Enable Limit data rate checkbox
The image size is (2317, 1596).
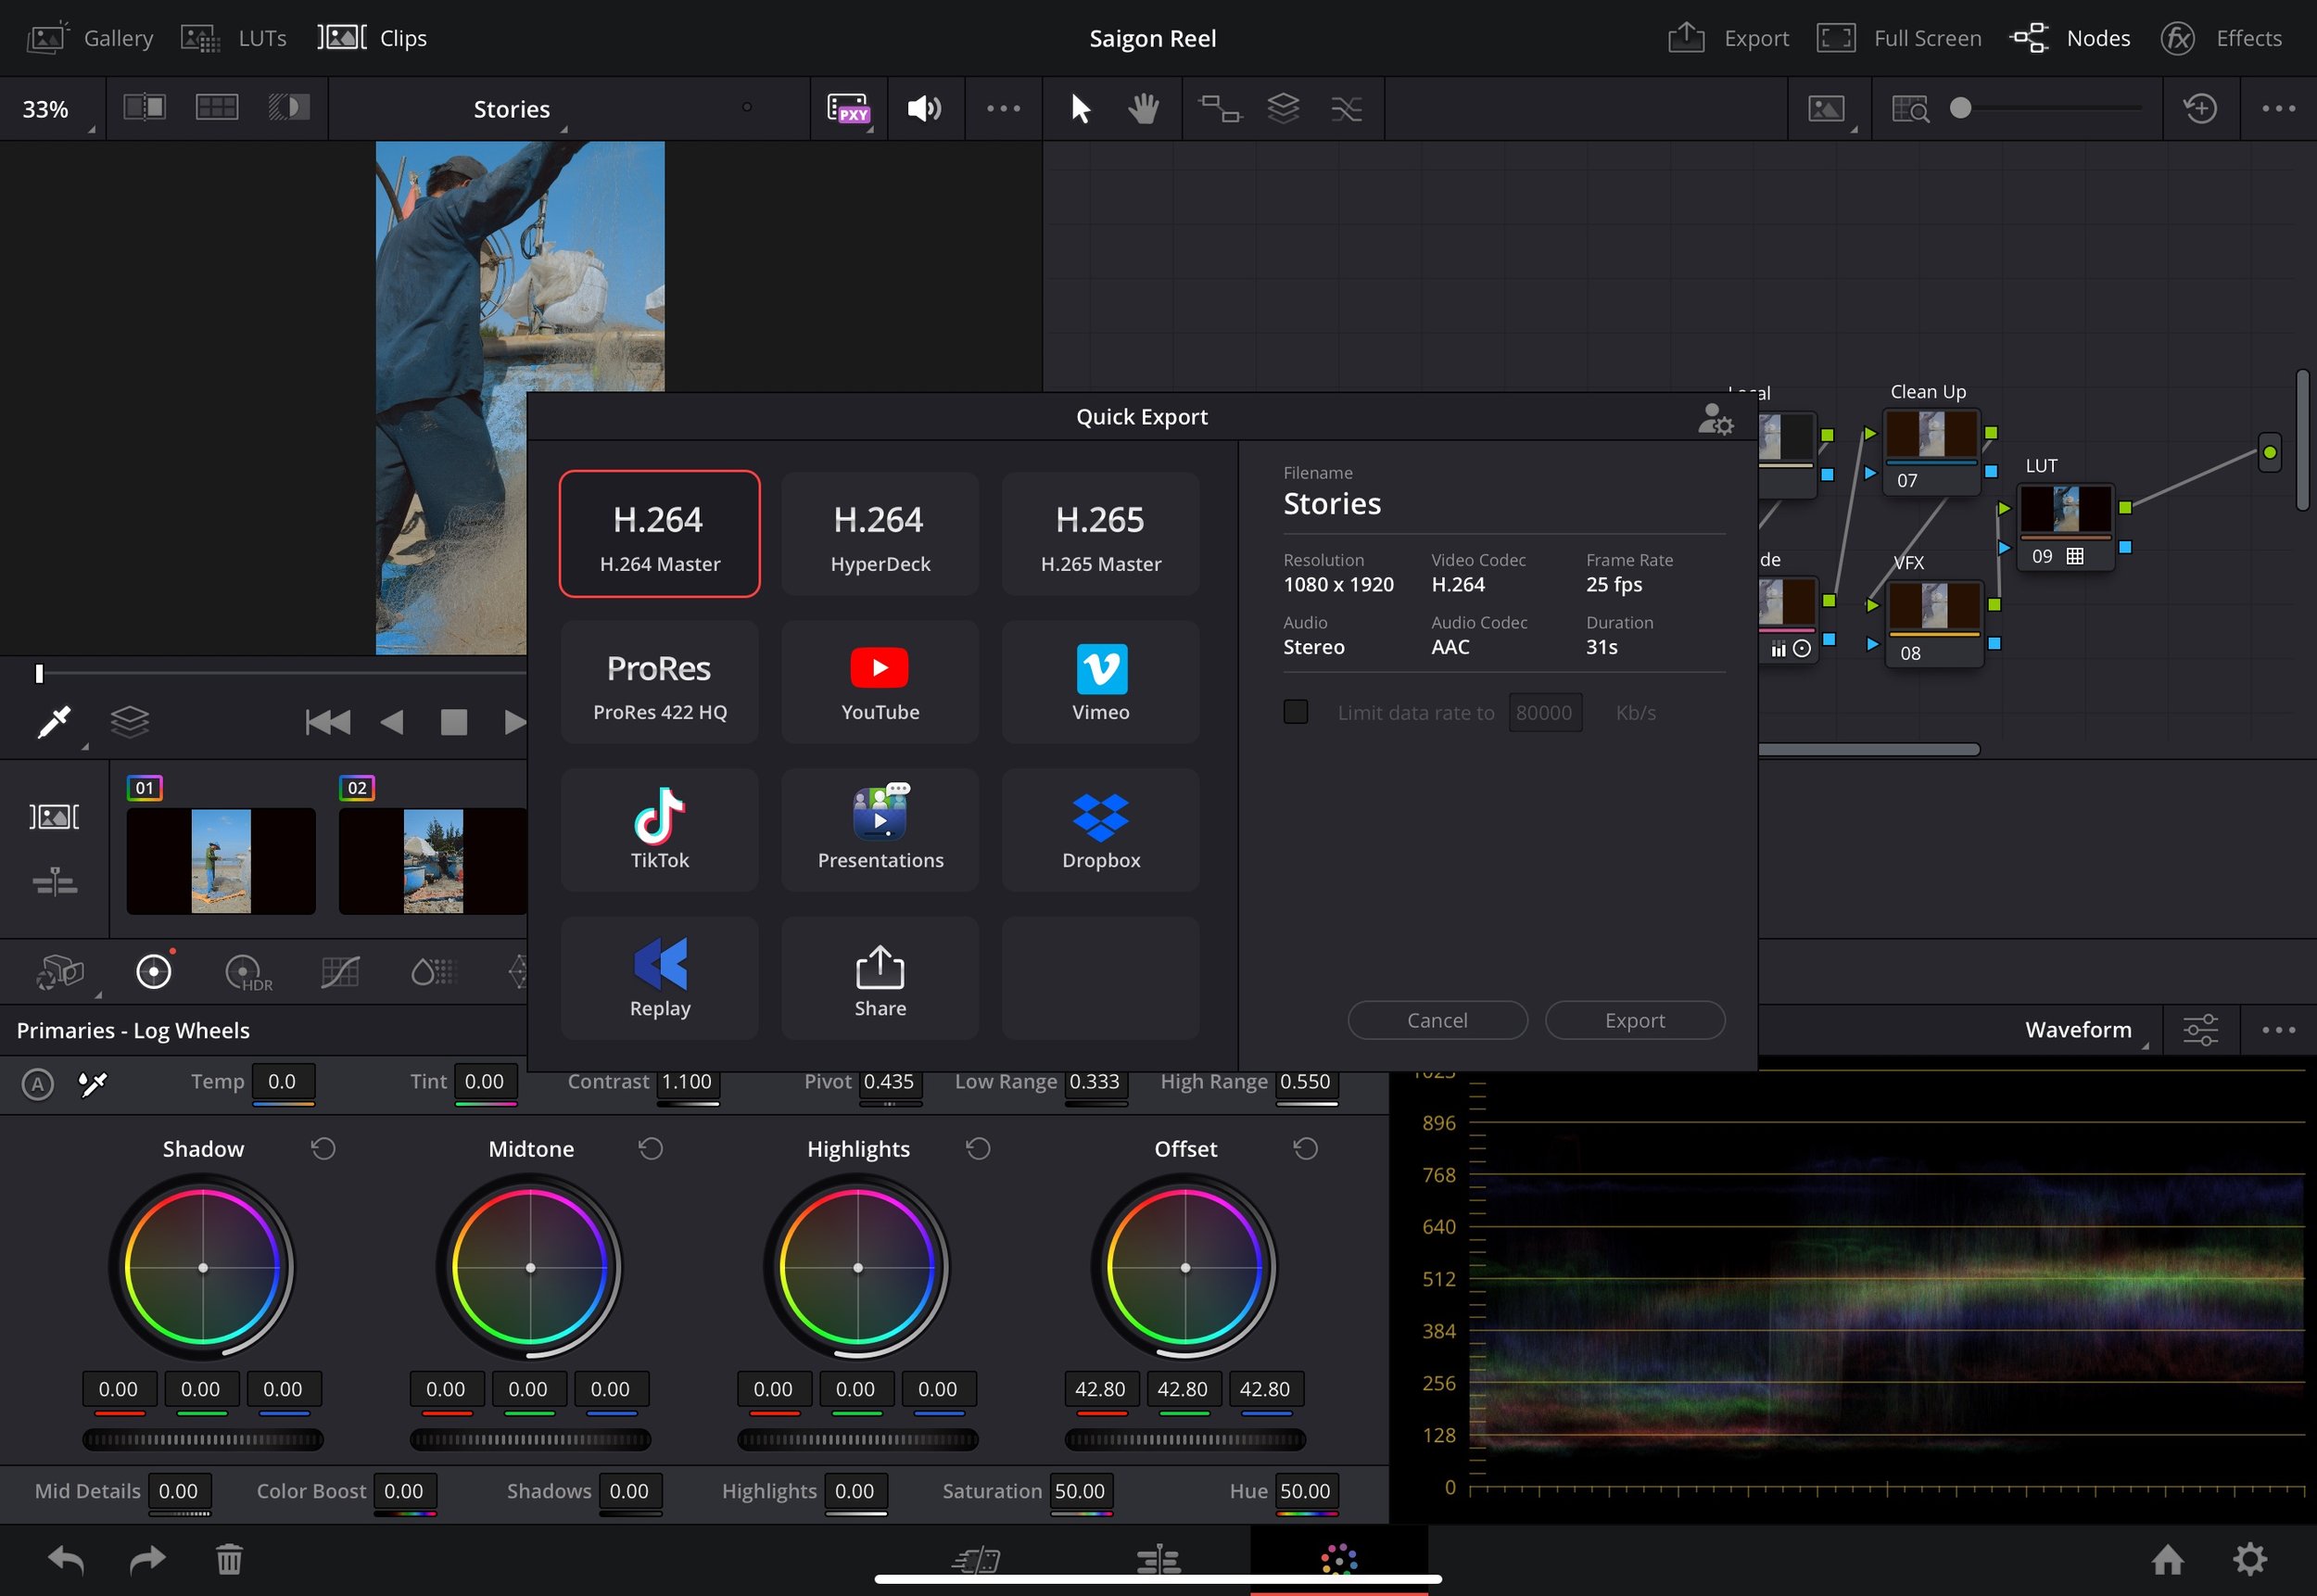click(1295, 711)
